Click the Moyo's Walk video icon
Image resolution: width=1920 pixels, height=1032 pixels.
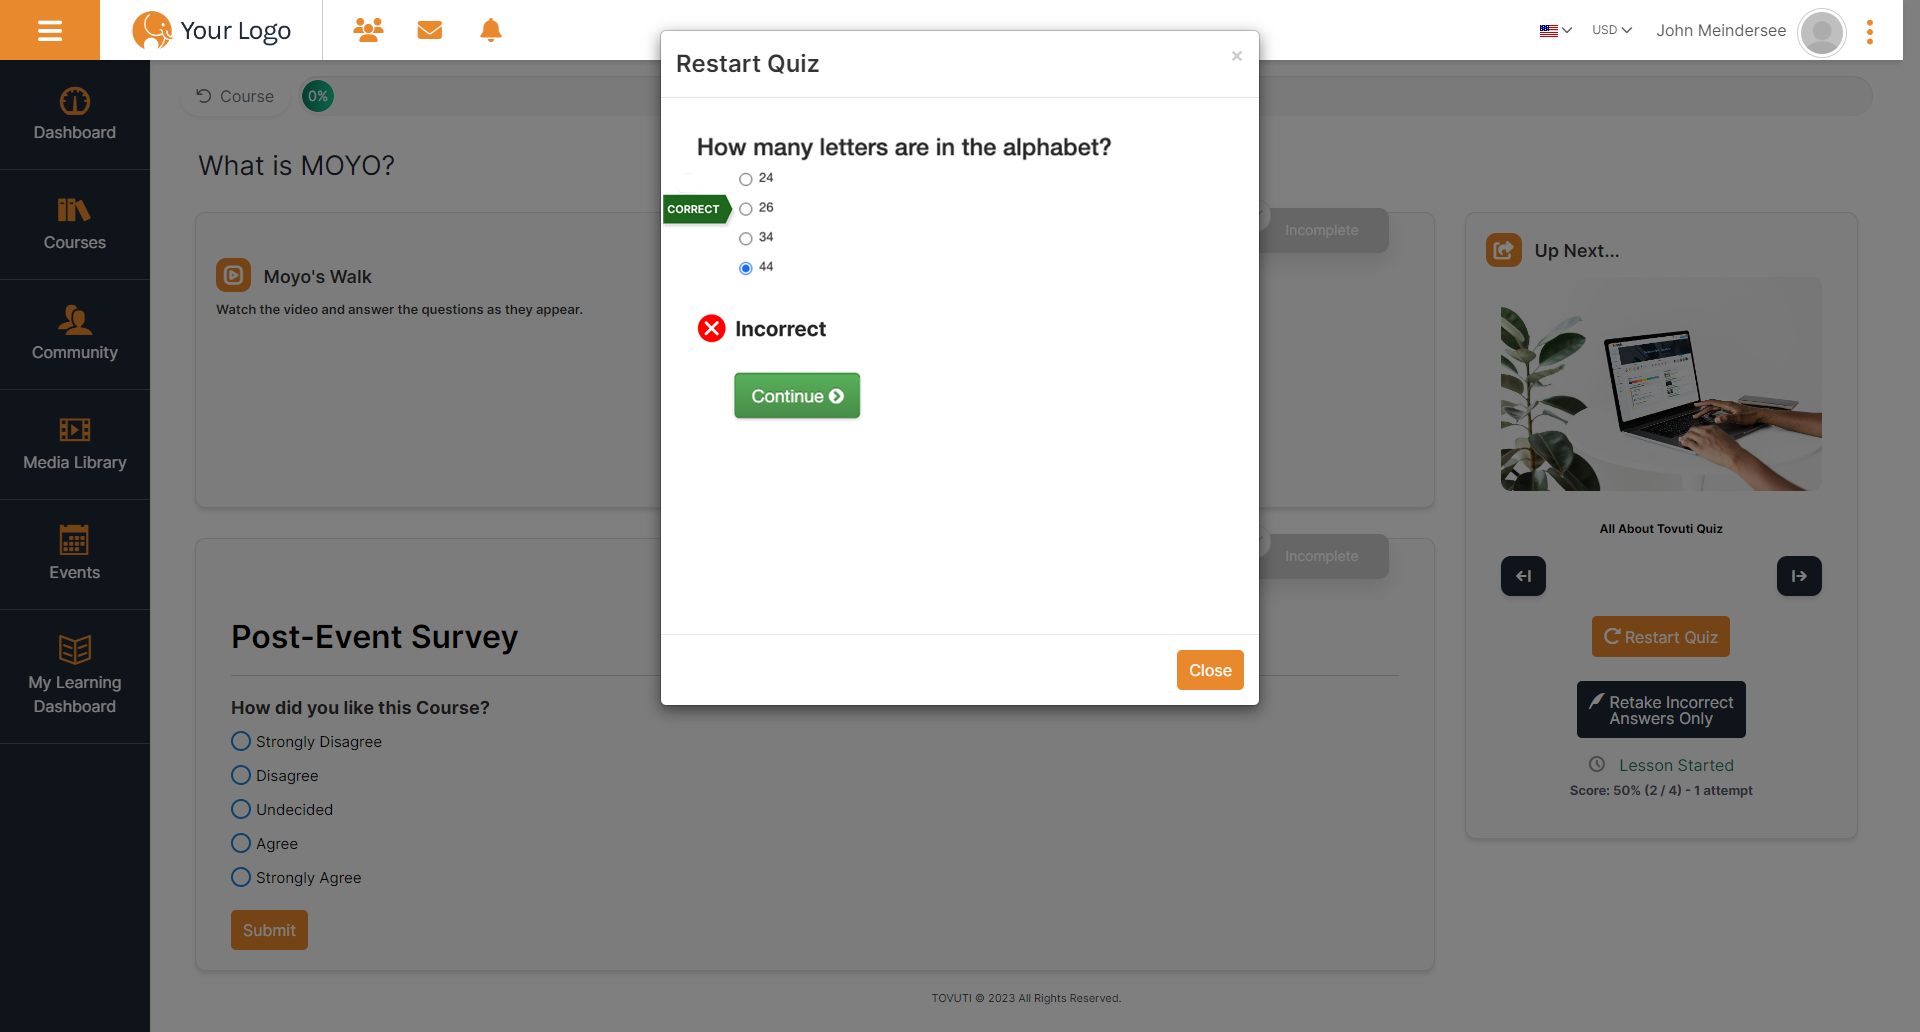(233, 275)
